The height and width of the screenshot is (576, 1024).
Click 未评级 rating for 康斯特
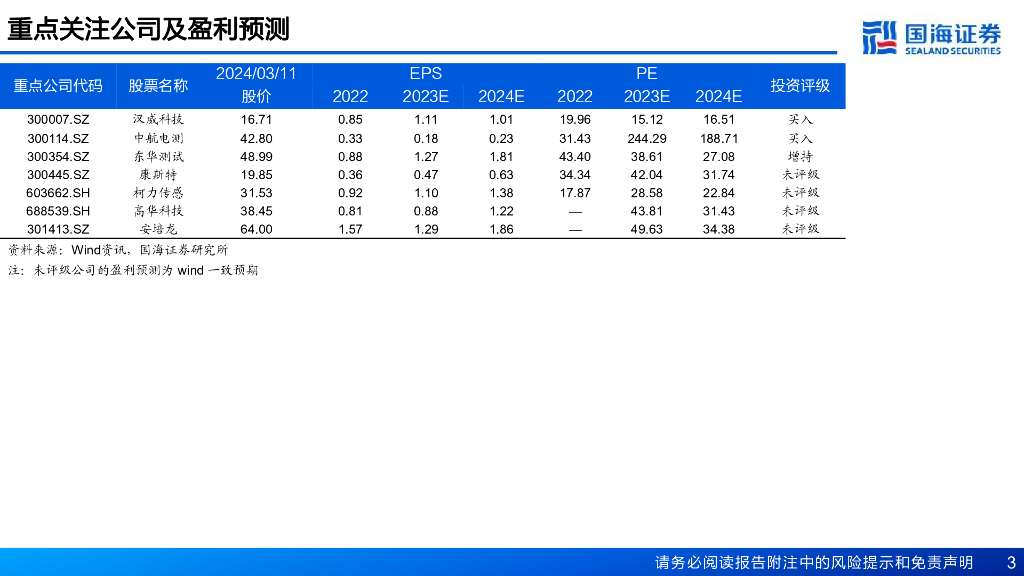800,175
